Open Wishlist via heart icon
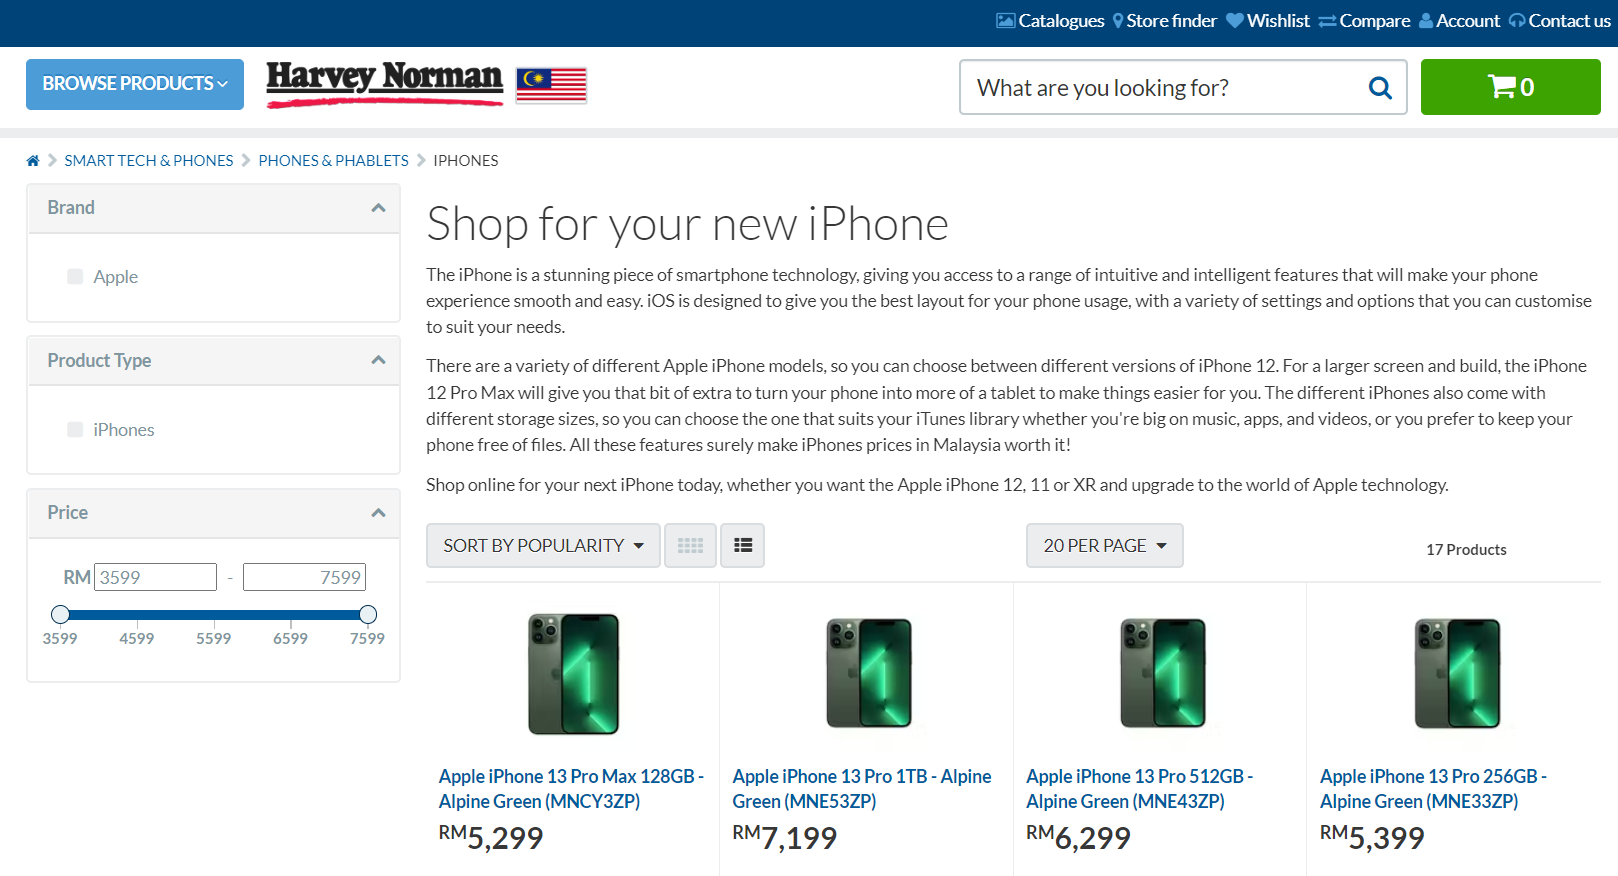Screen dimensions: 1618x876 click(1235, 21)
